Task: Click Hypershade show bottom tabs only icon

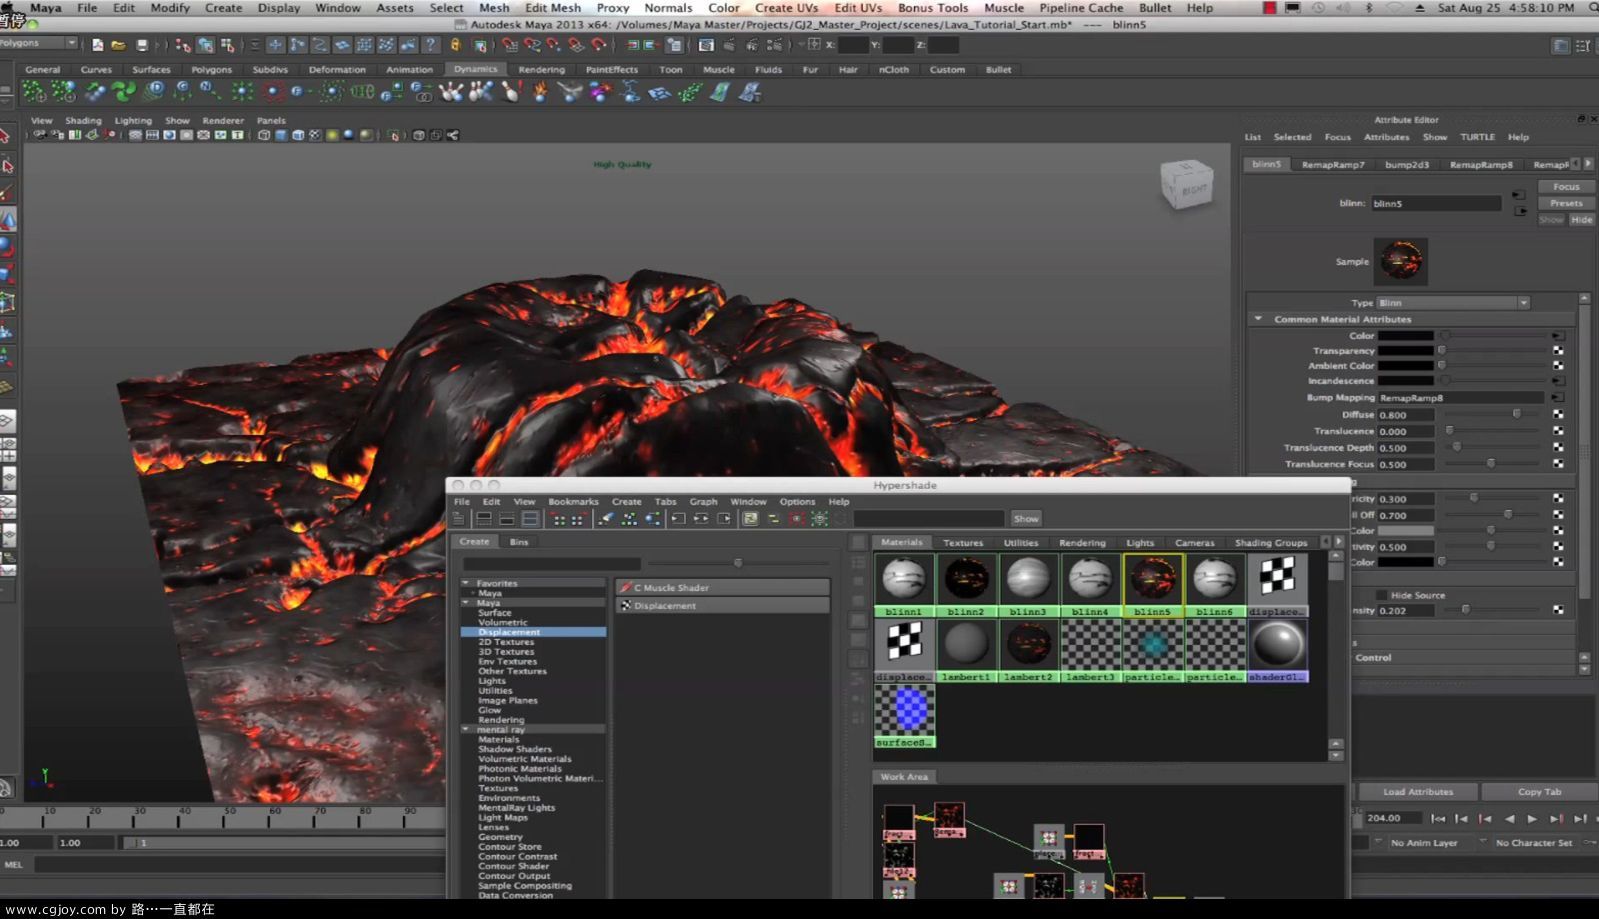Action: [x=507, y=519]
